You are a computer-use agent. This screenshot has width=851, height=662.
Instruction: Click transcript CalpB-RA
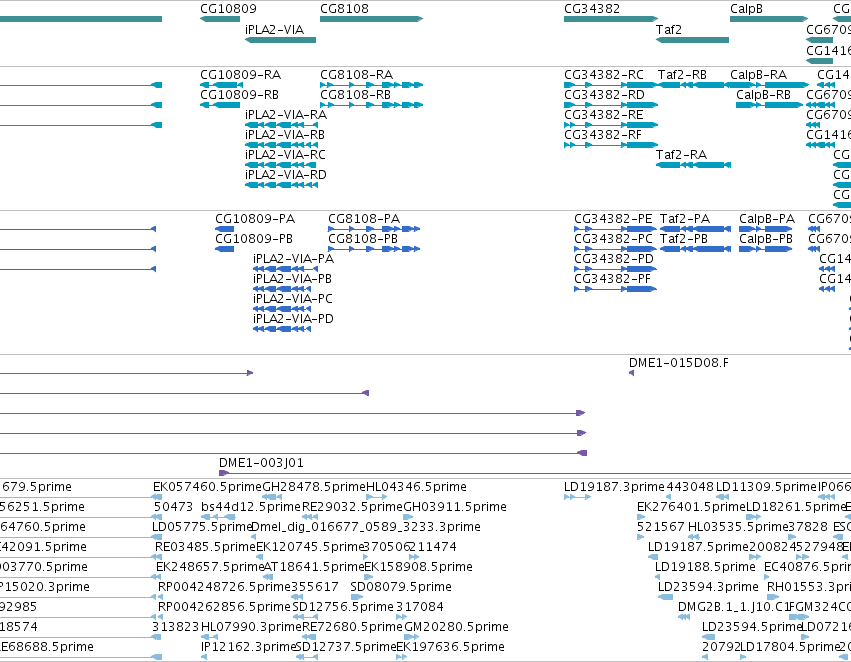pos(758,74)
